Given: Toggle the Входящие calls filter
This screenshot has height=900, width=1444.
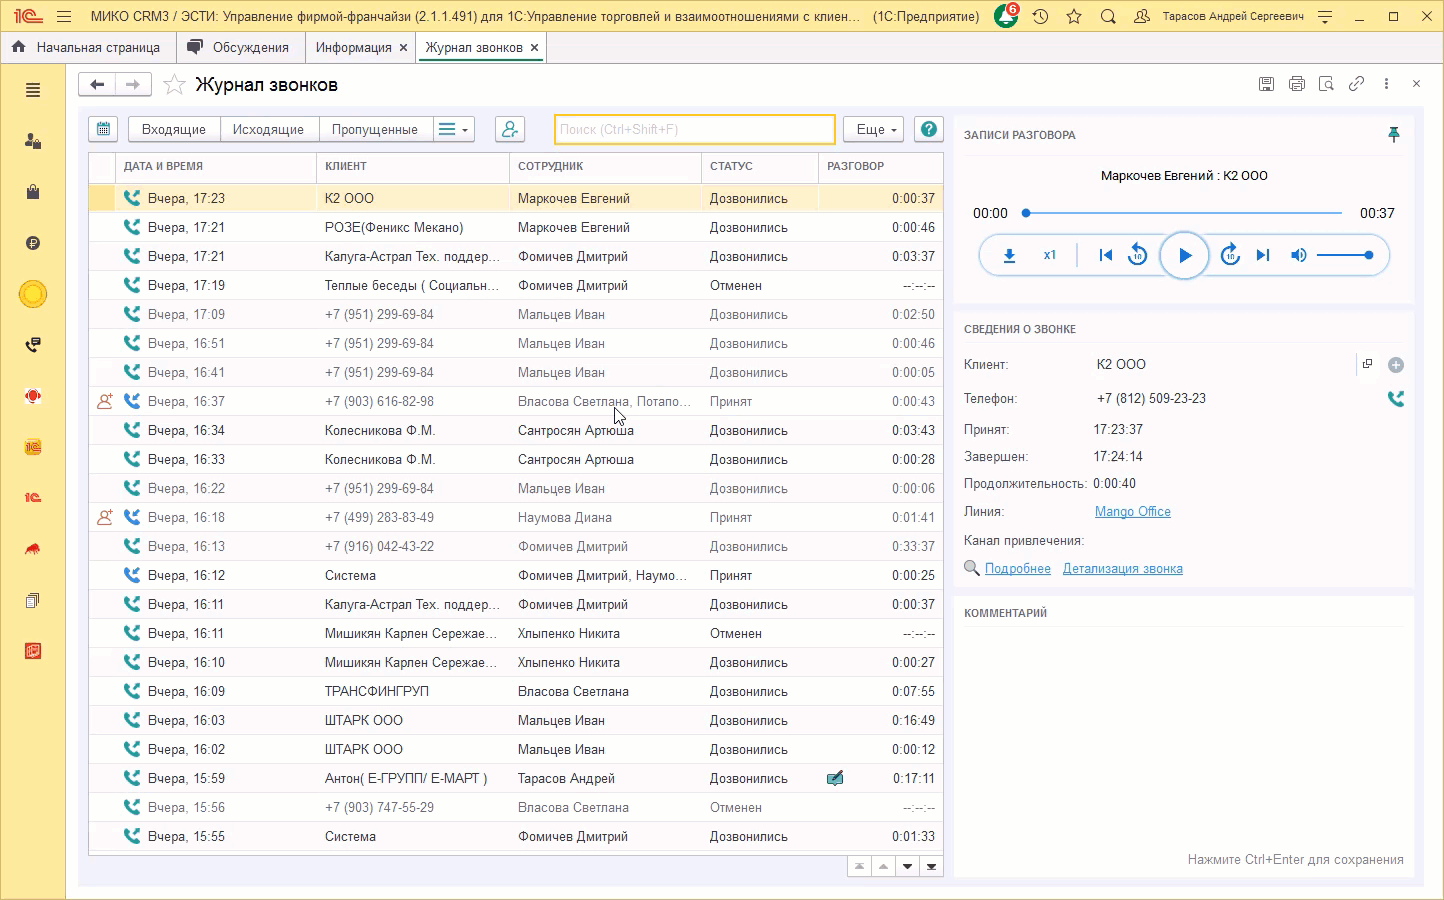Looking at the screenshot, I should click(x=173, y=129).
